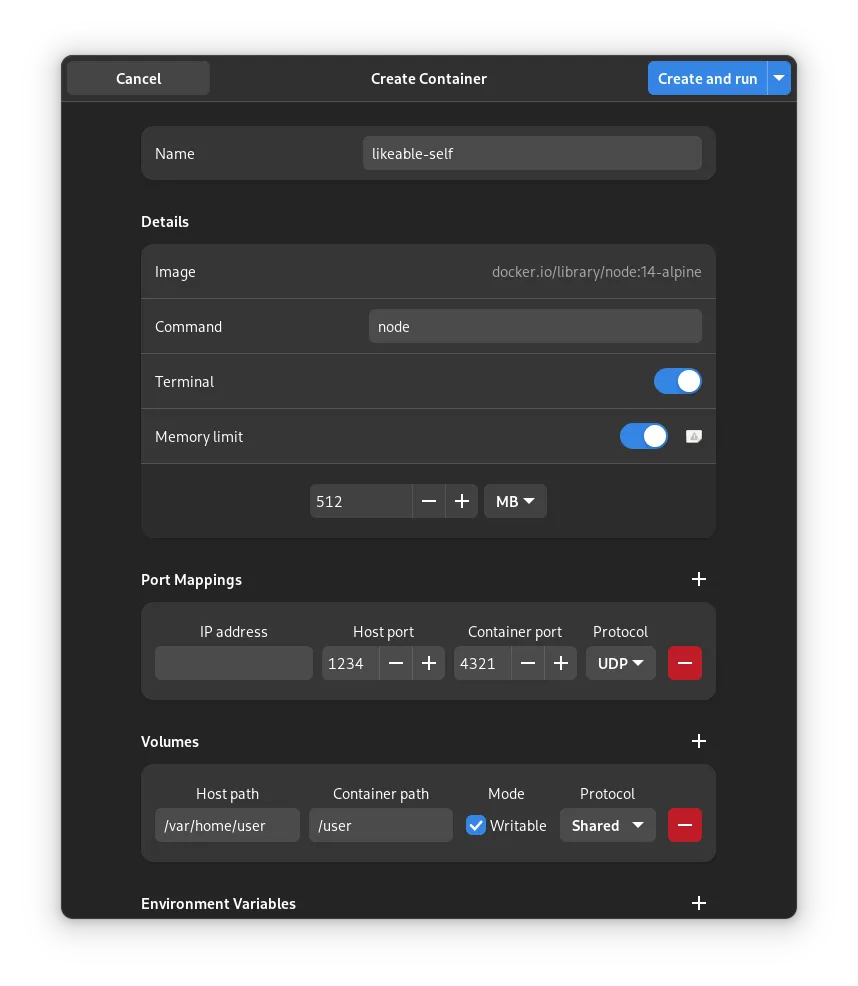Remove the UDP port mapping row

[685, 663]
